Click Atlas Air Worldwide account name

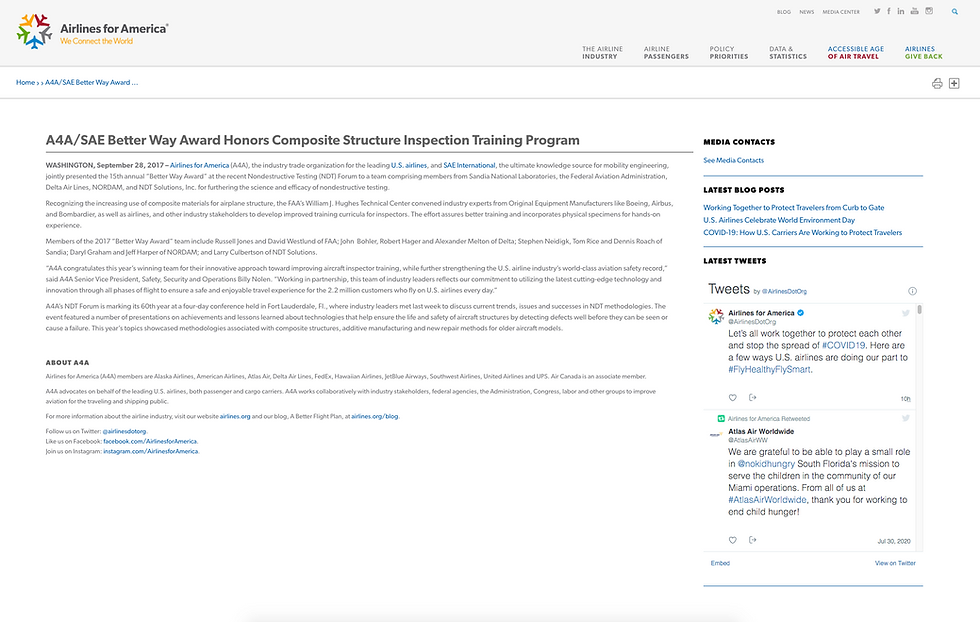pyautogui.click(x=761, y=431)
